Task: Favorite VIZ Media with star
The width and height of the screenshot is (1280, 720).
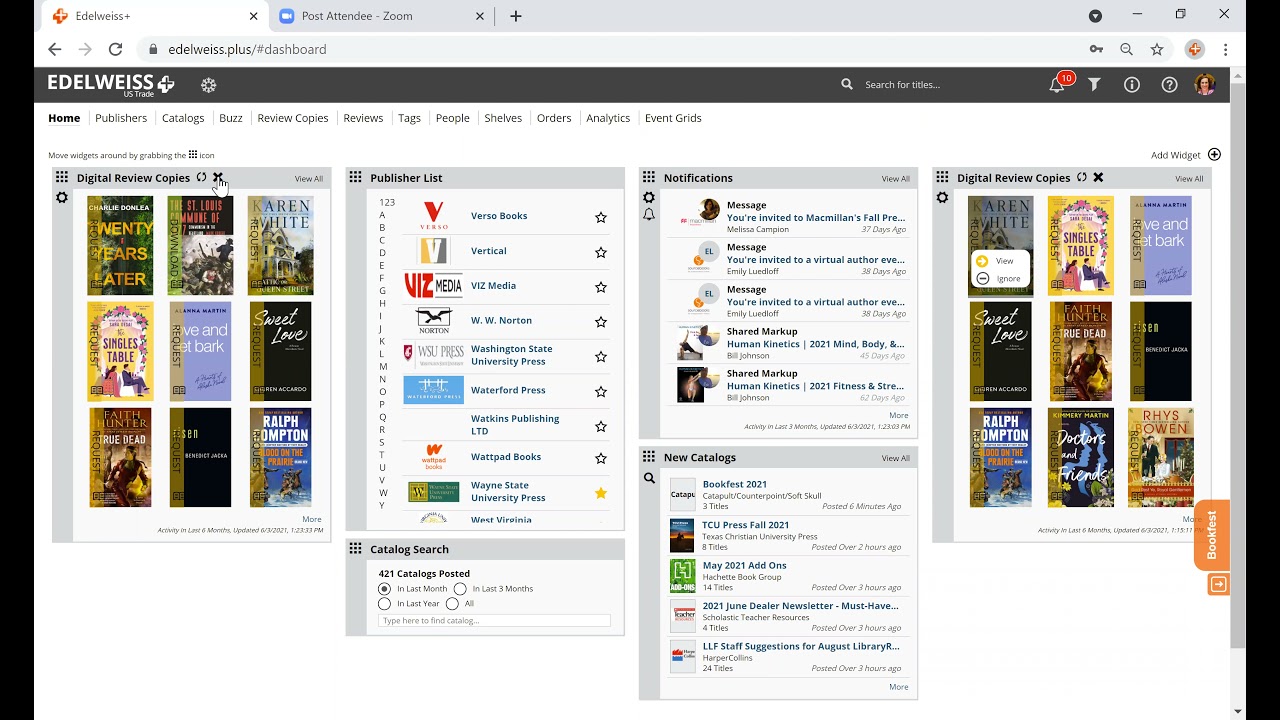Action: click(x=601, y=287)
